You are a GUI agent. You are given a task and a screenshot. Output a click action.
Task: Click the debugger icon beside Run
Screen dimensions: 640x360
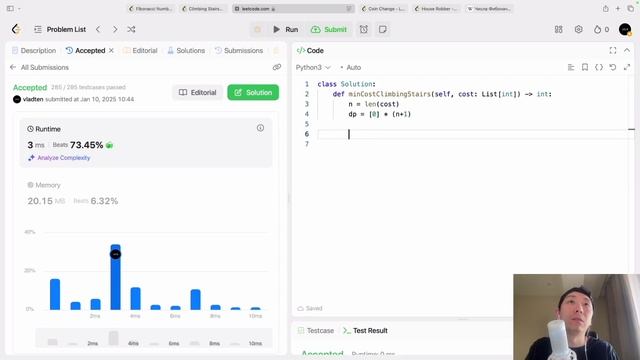(258, 29)
